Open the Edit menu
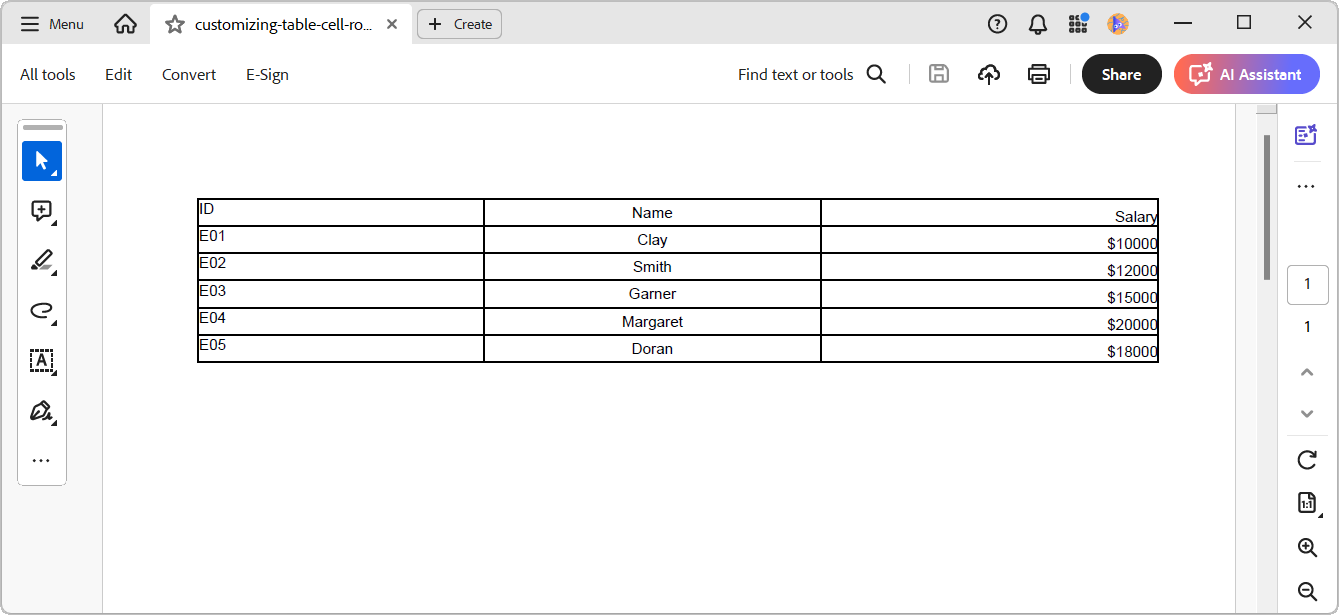1339x615 pixels. pos(119,74)
